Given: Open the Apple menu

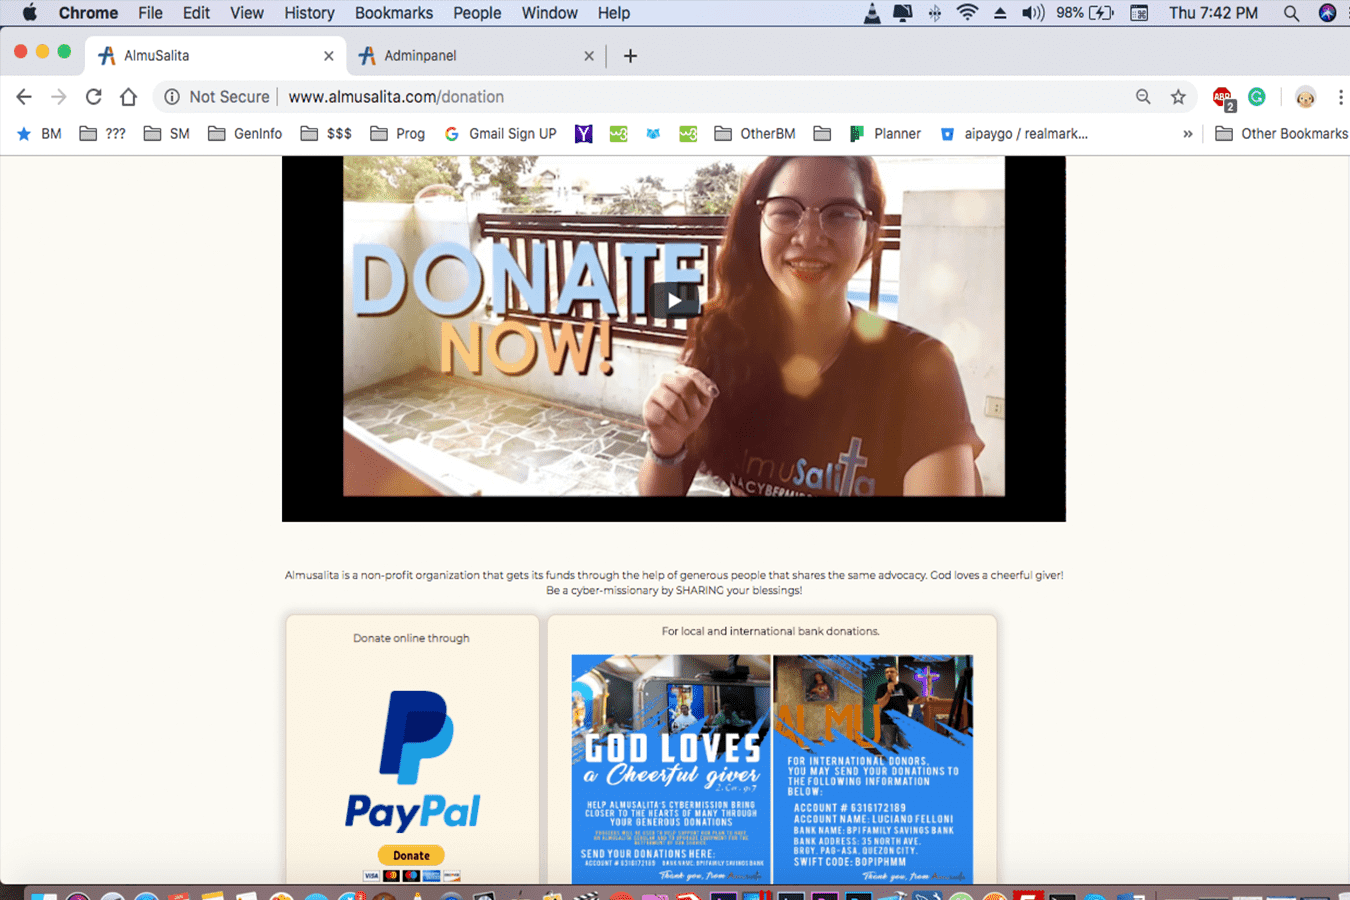Looking at the screenshot, I should click(29, 13).
